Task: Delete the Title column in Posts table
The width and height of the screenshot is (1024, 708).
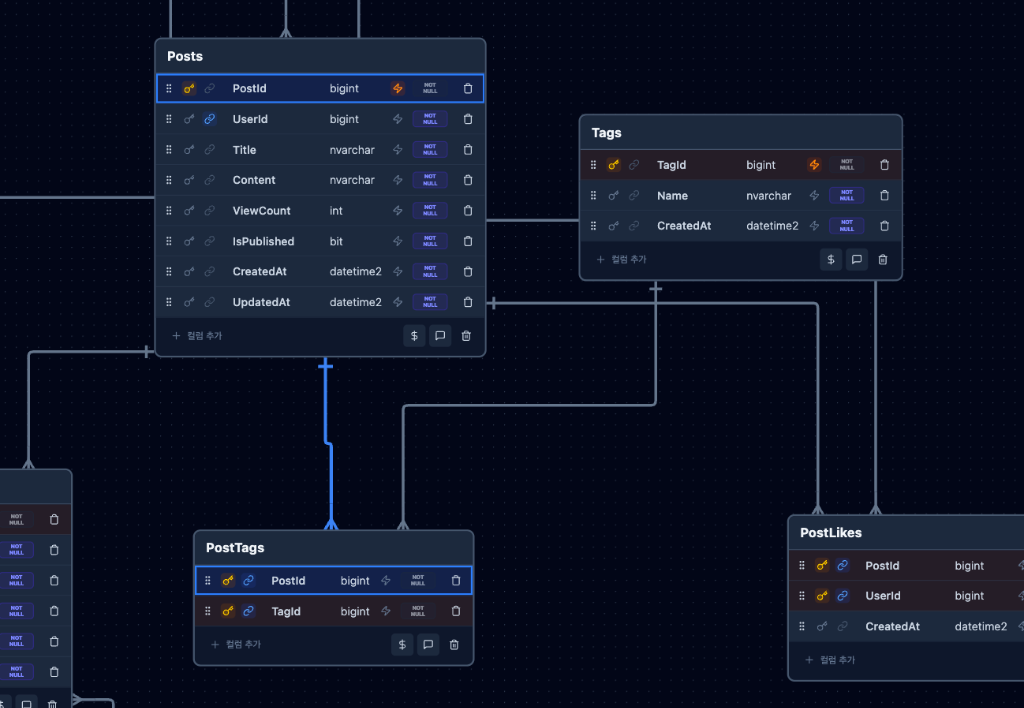Action: (x=467, y=150)
